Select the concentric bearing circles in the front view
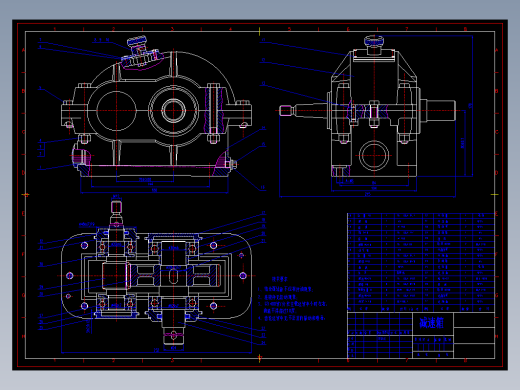The width and height of the screenshot is (520, 390). point(173,110)
